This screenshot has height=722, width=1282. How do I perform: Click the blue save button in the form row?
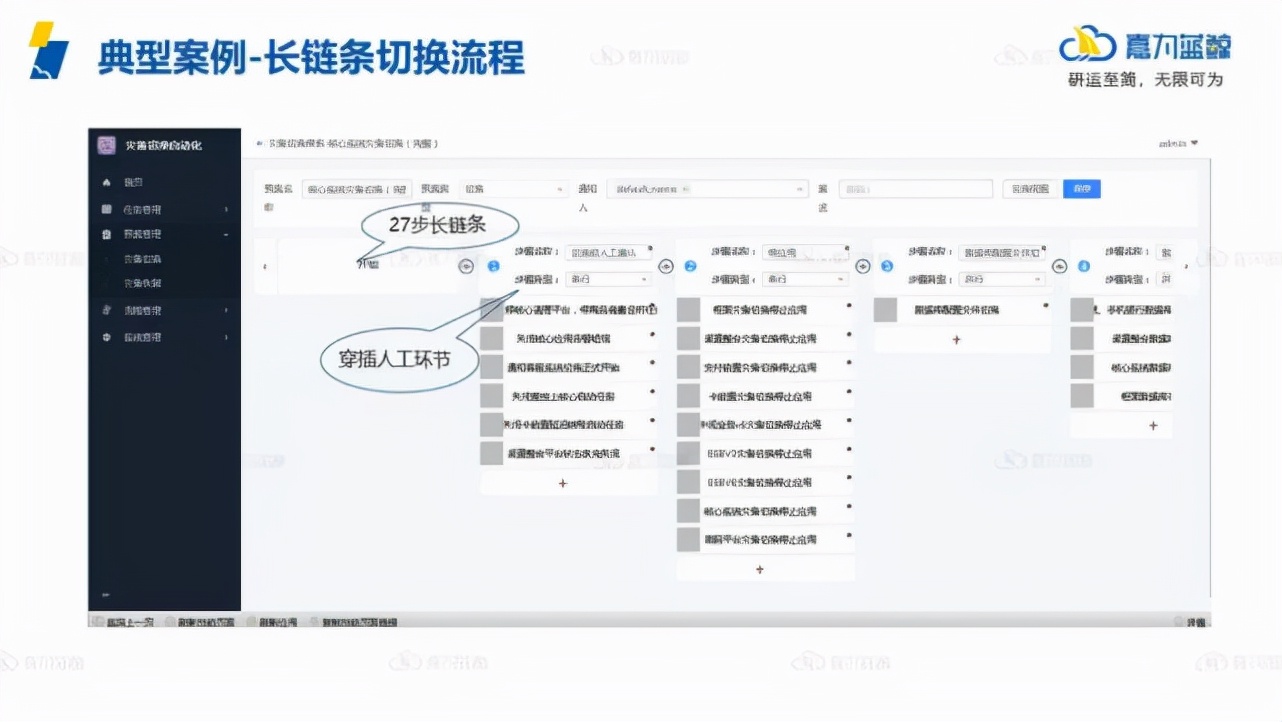pyautogui.click(x=1081, y=188)
